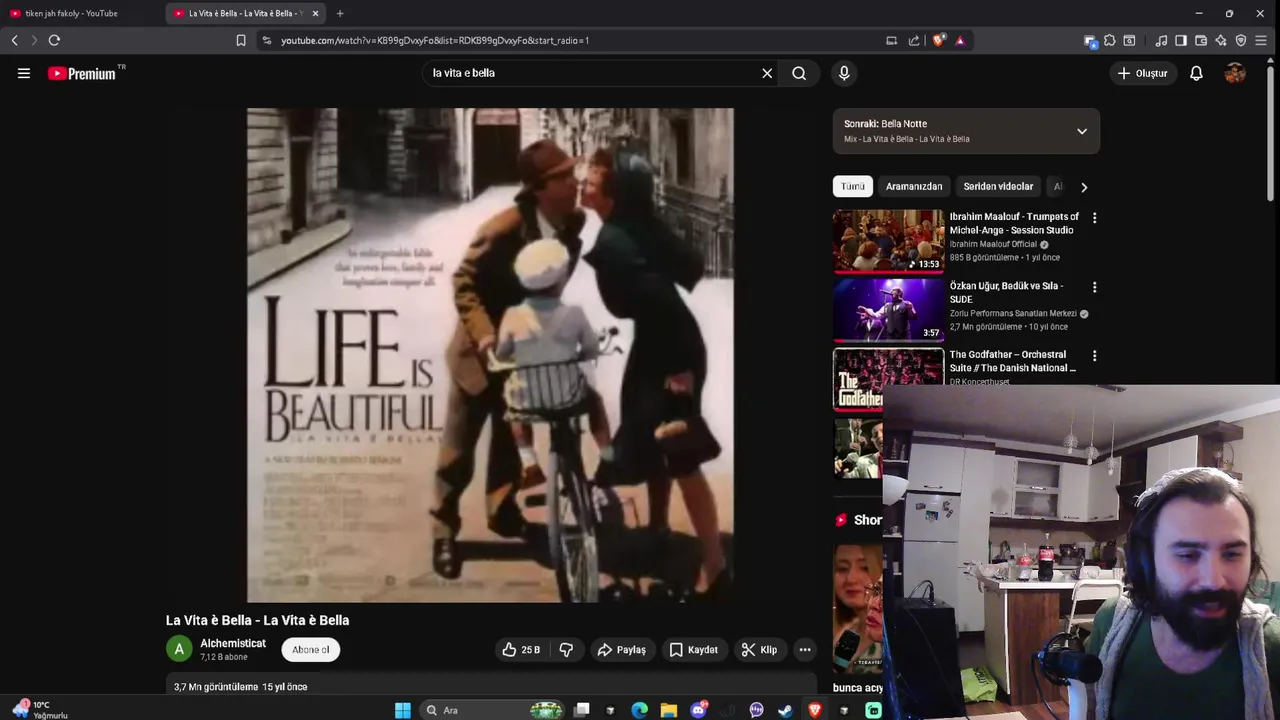
Task: Click the browser address bar URL
Action: coord(435,41)
